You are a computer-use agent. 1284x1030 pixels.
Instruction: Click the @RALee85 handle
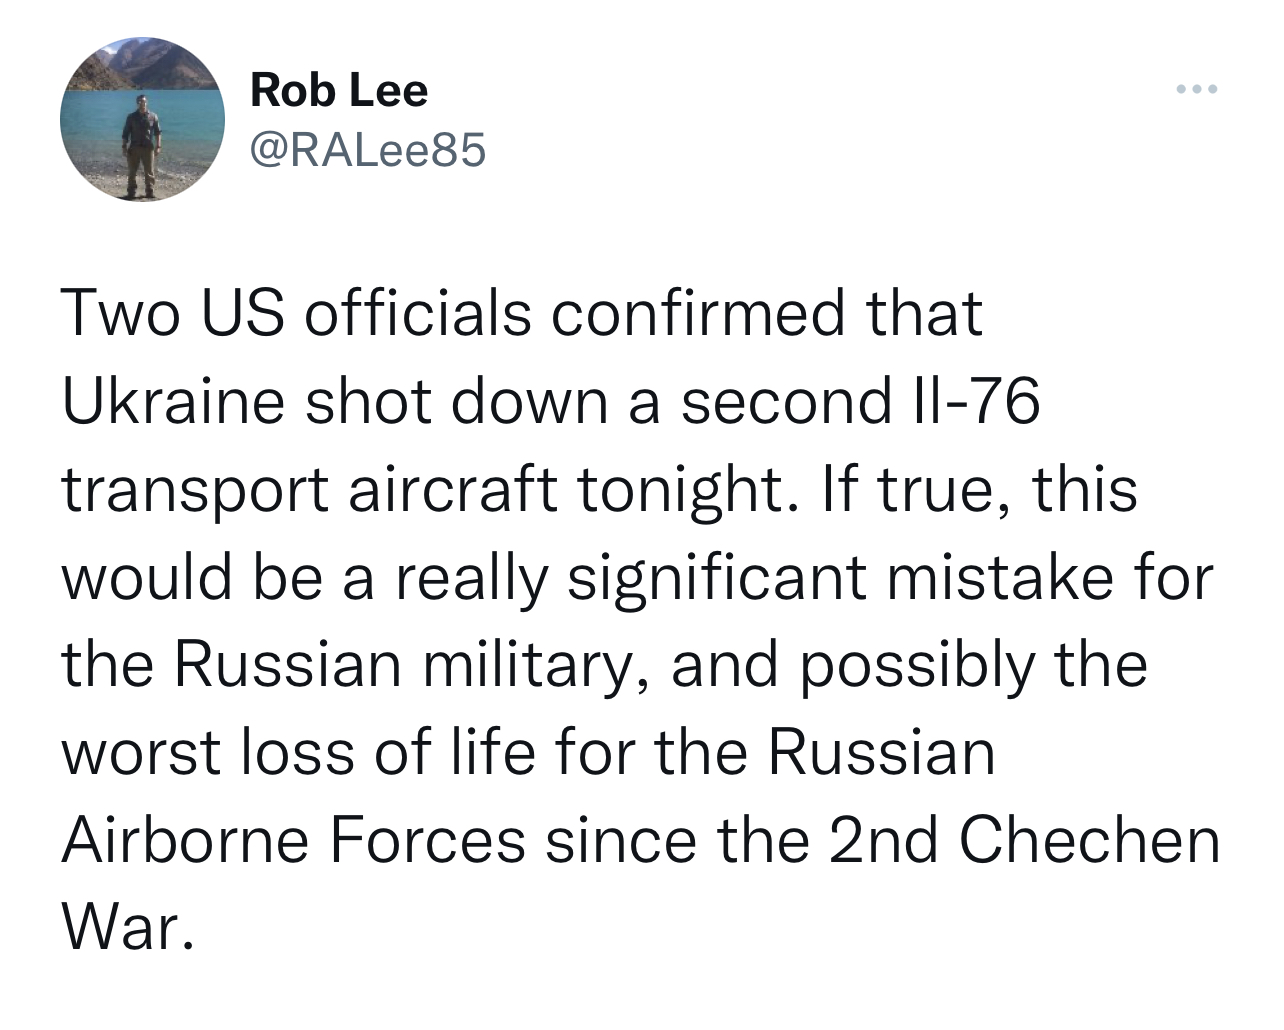pyautogui.click(x=368, y=150)
